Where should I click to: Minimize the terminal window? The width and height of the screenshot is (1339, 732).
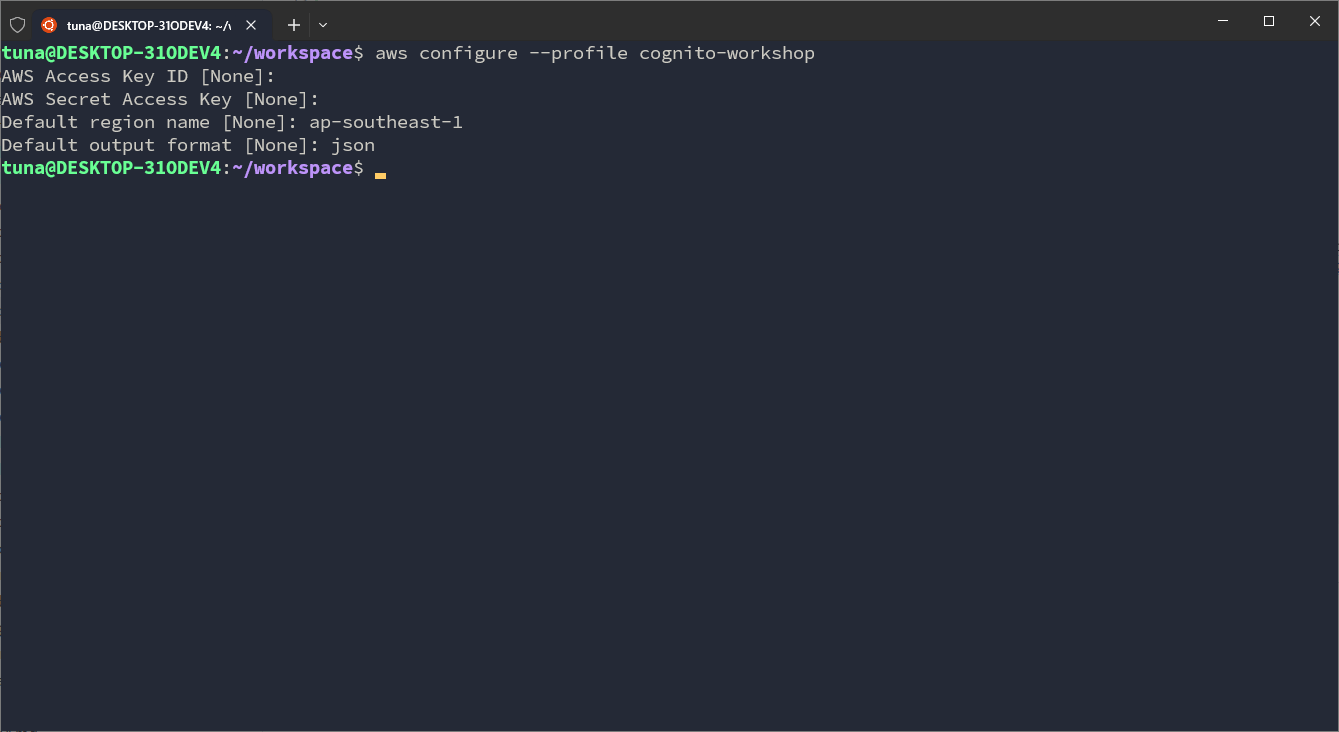click(x=1223, y=21)
